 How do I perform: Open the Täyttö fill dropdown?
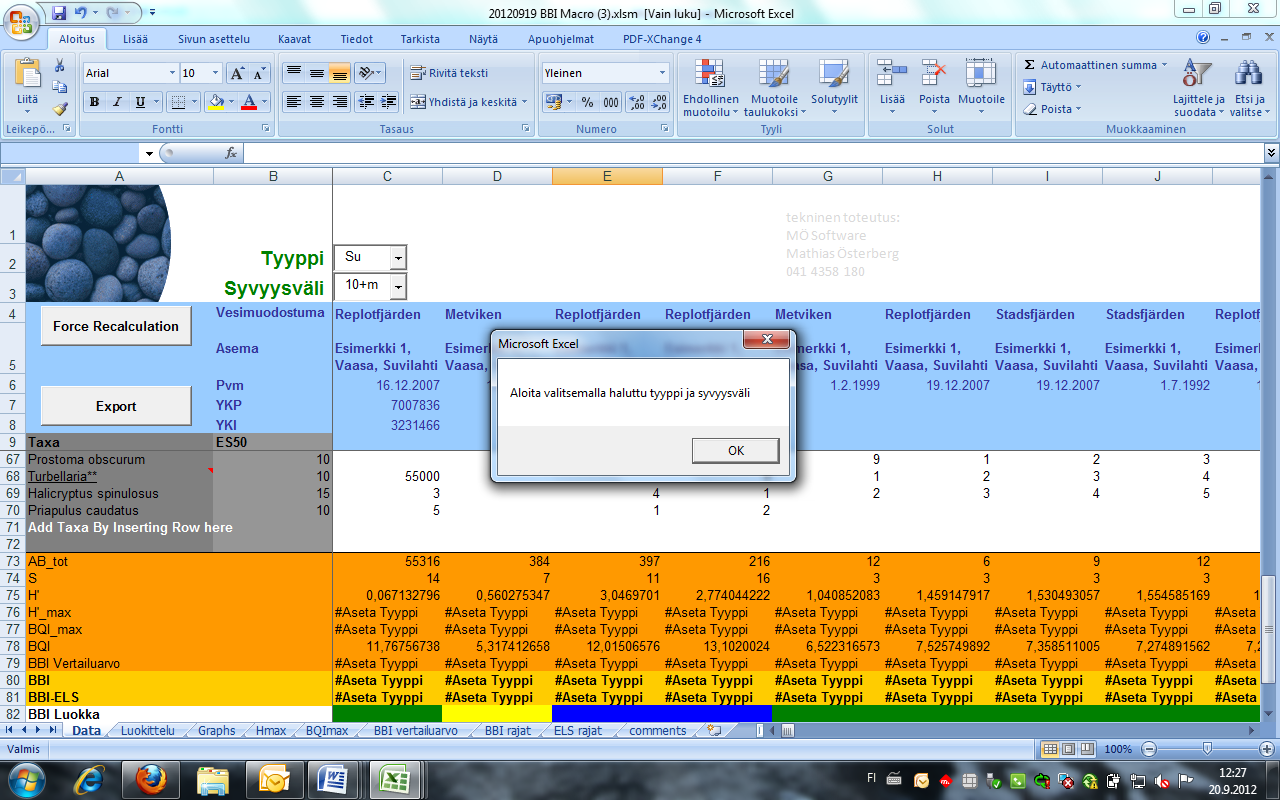click(x=1051, y=87)
